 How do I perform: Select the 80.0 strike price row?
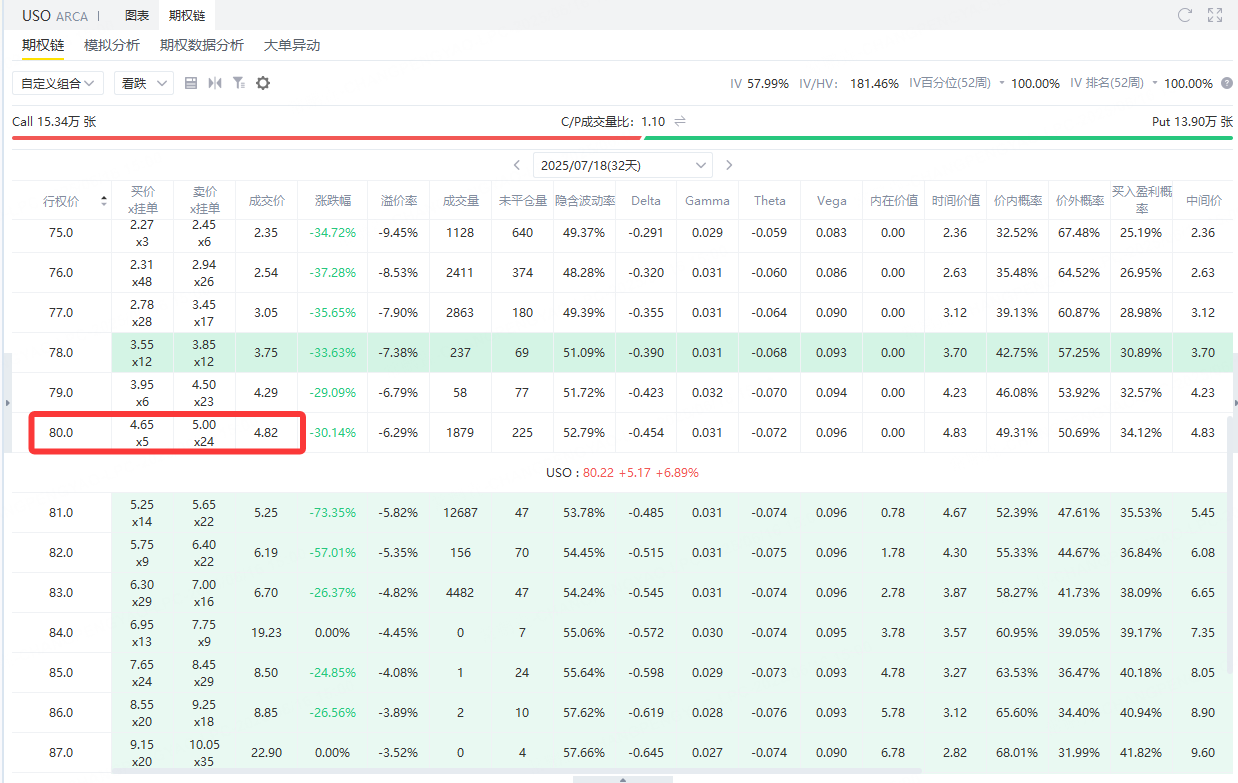pyautogui.click(x=61, y=433)
